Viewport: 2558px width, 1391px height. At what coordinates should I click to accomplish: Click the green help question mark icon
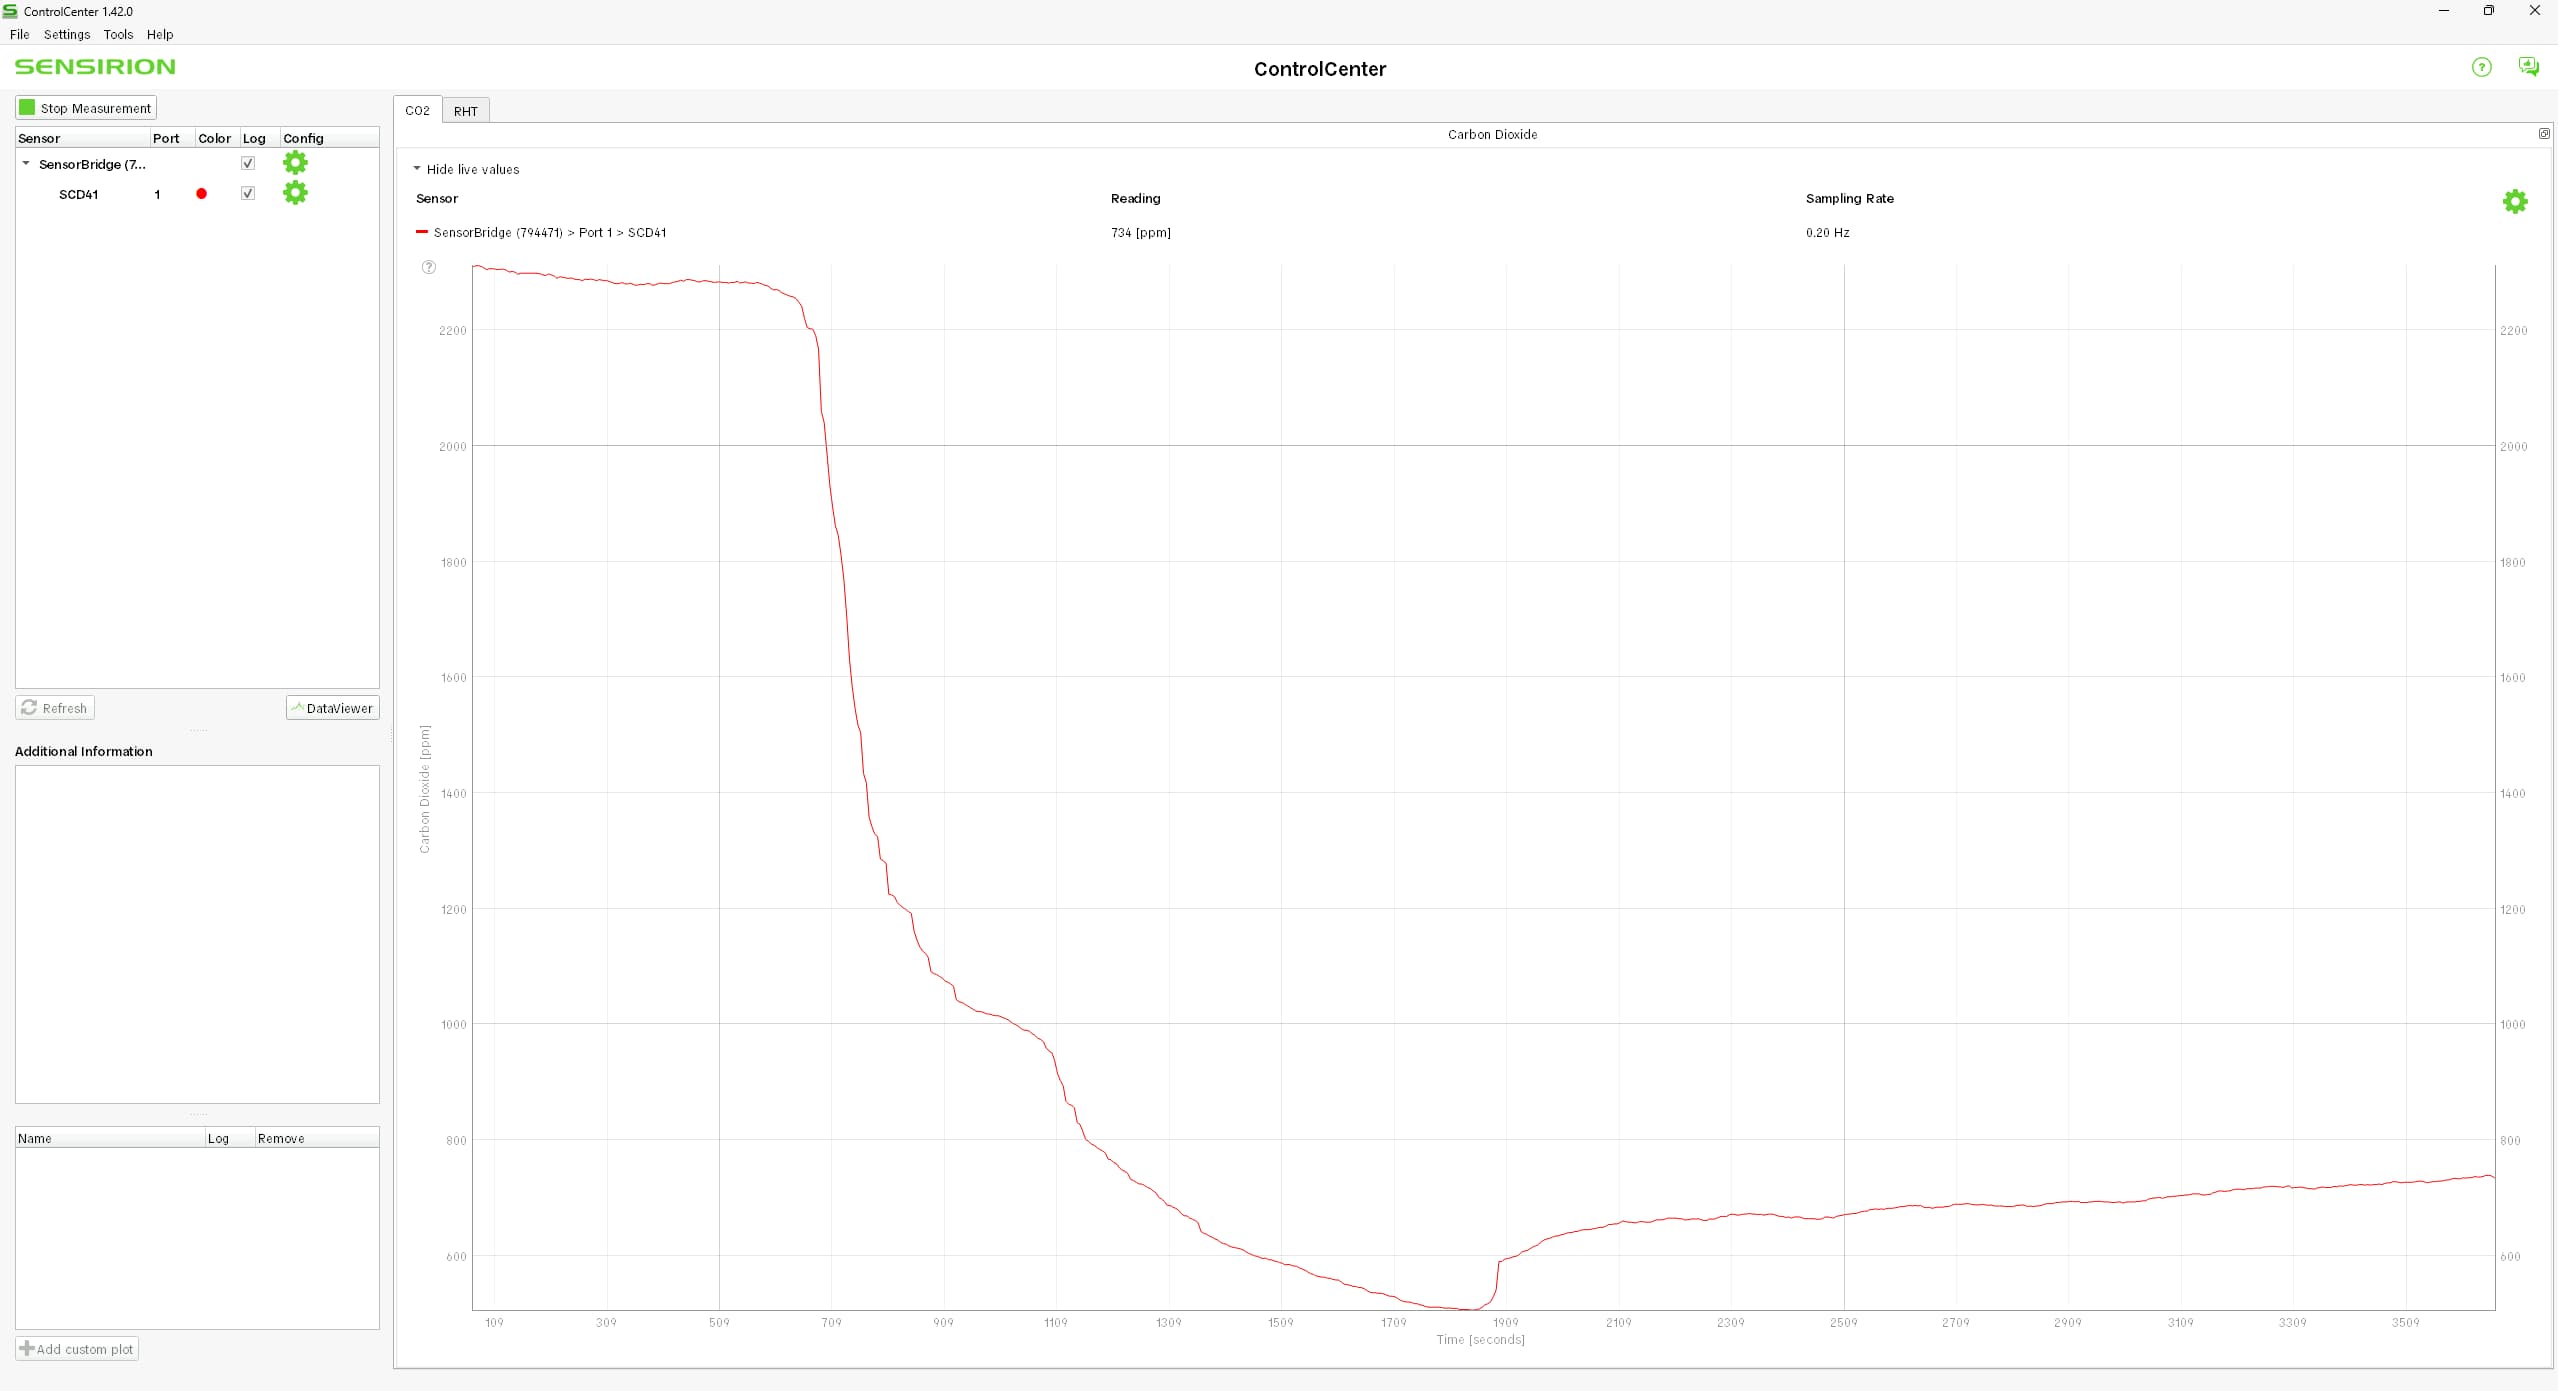click(x=2481, y=67)
